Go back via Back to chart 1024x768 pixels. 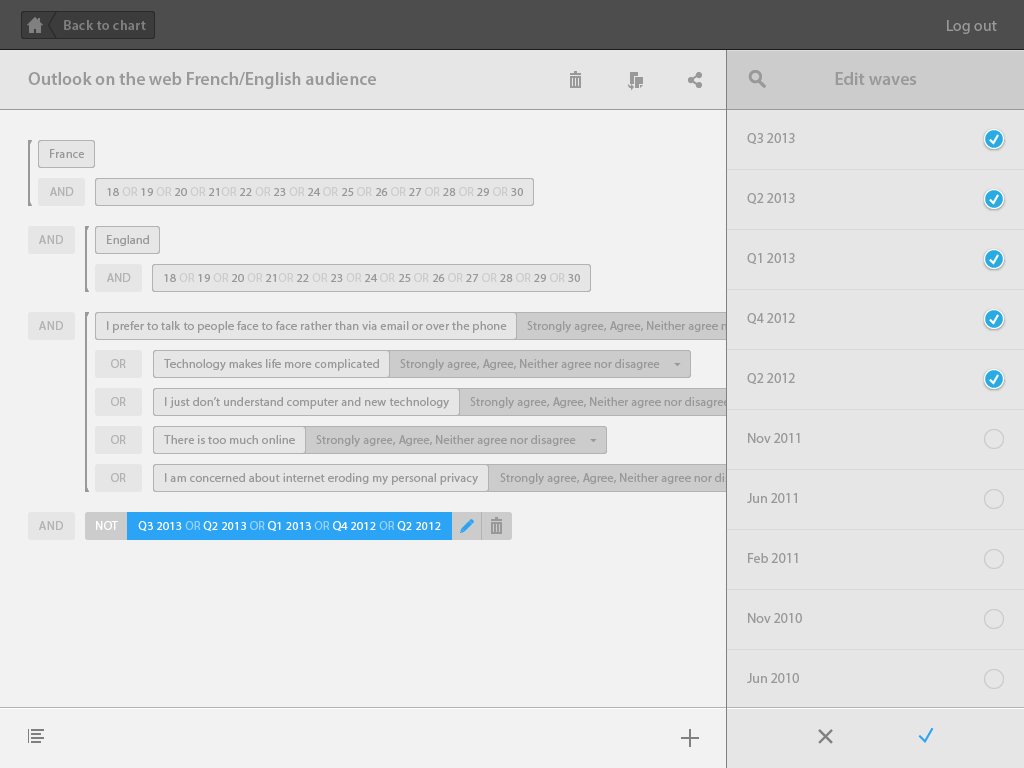click(x=104, y=25)
